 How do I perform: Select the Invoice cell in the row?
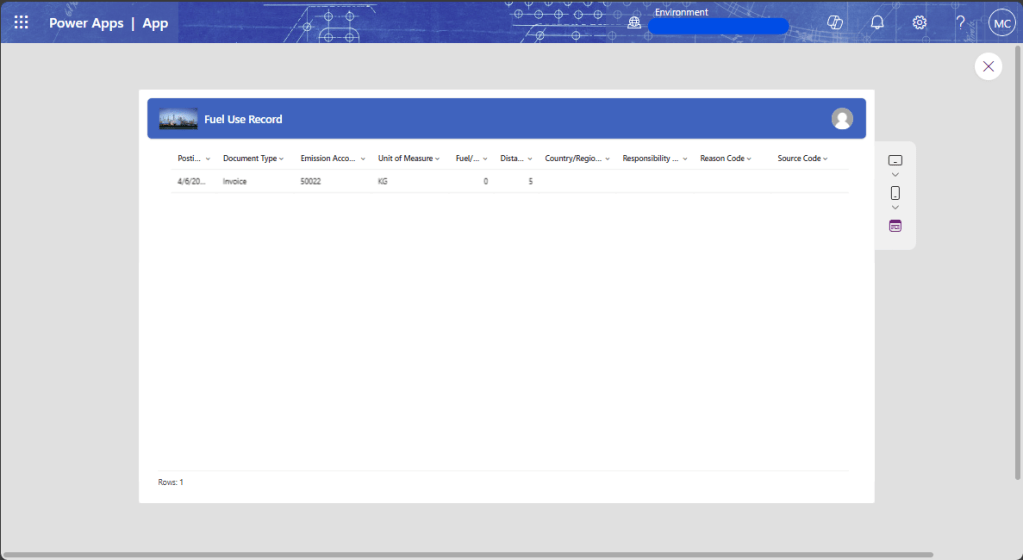coord(235,182)
